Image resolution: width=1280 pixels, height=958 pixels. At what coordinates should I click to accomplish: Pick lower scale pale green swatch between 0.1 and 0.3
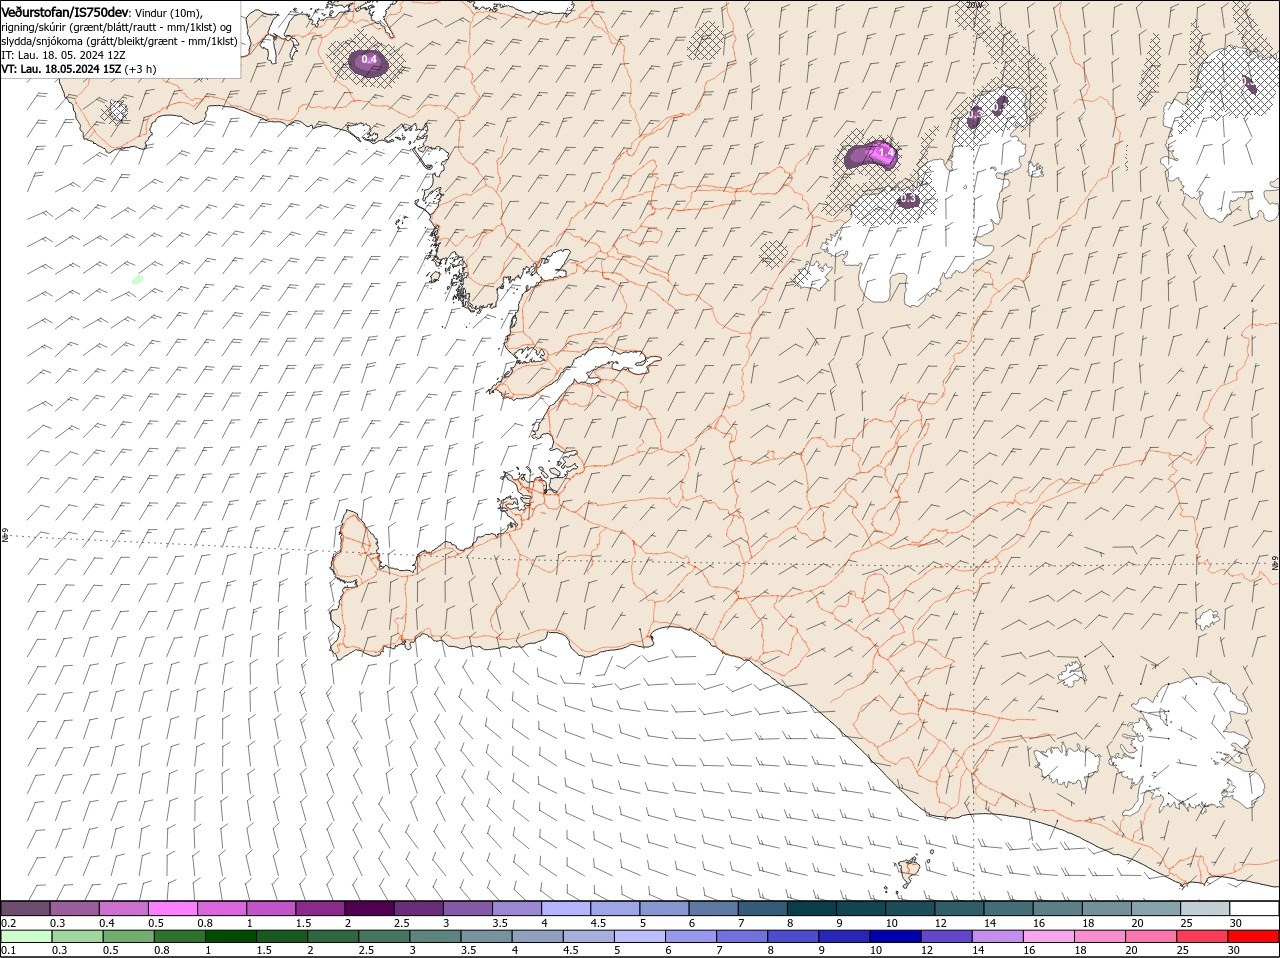click(x=26, y=937)
